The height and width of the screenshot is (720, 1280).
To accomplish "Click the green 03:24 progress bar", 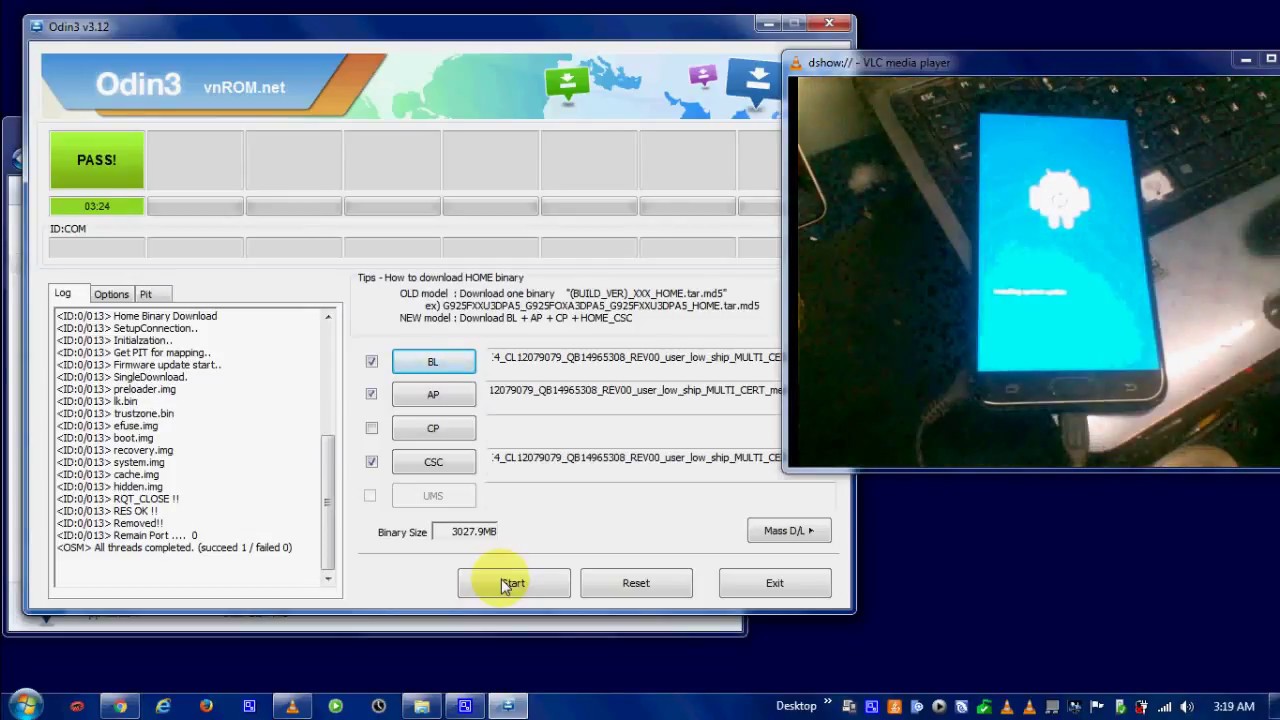I will point(97,206).
